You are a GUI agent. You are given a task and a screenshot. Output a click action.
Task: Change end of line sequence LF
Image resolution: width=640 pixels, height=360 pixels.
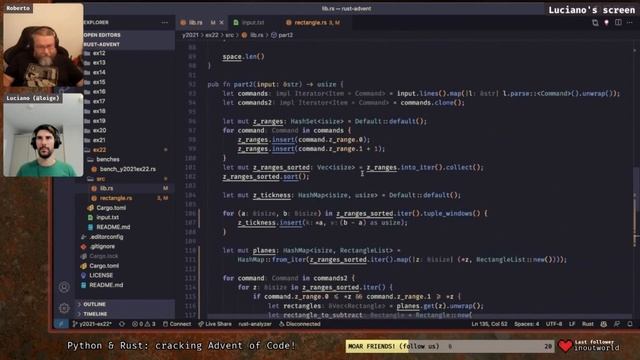click(x=572, y=324)
